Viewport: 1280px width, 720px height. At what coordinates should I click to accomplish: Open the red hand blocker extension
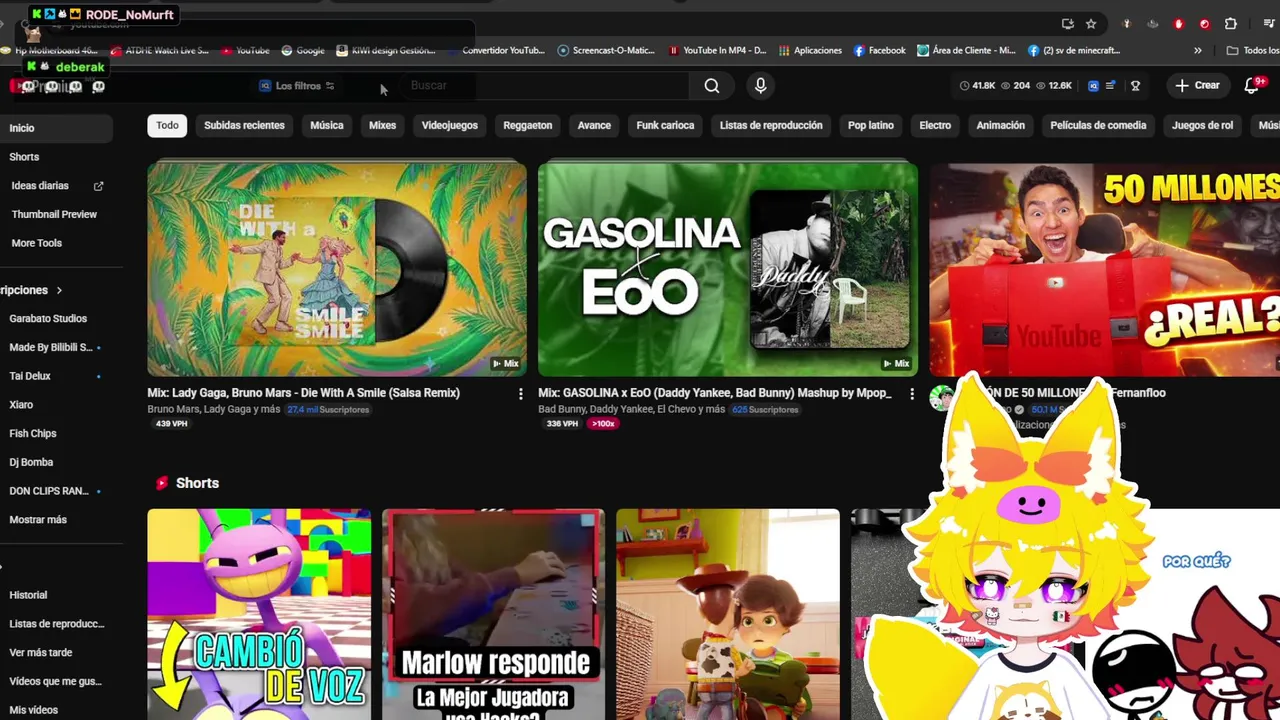pos(1179,24)
